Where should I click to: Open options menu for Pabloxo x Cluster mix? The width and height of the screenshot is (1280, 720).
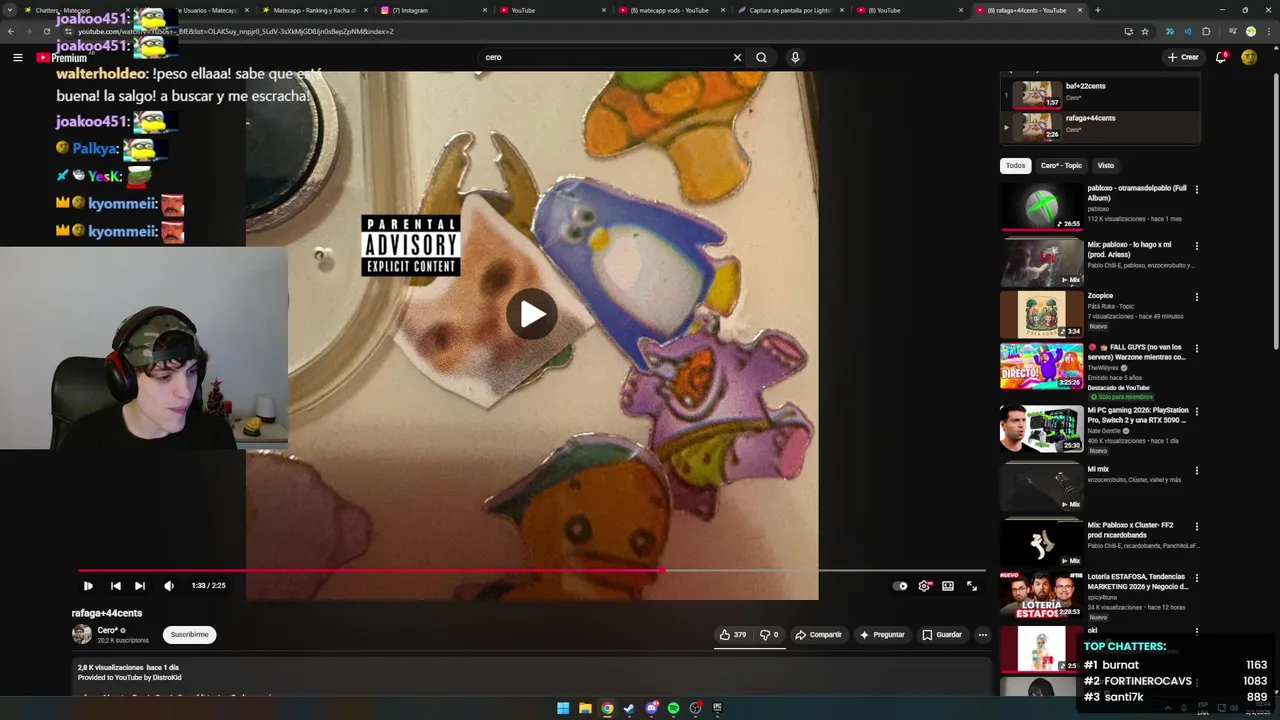click(x=1196, y=526)
